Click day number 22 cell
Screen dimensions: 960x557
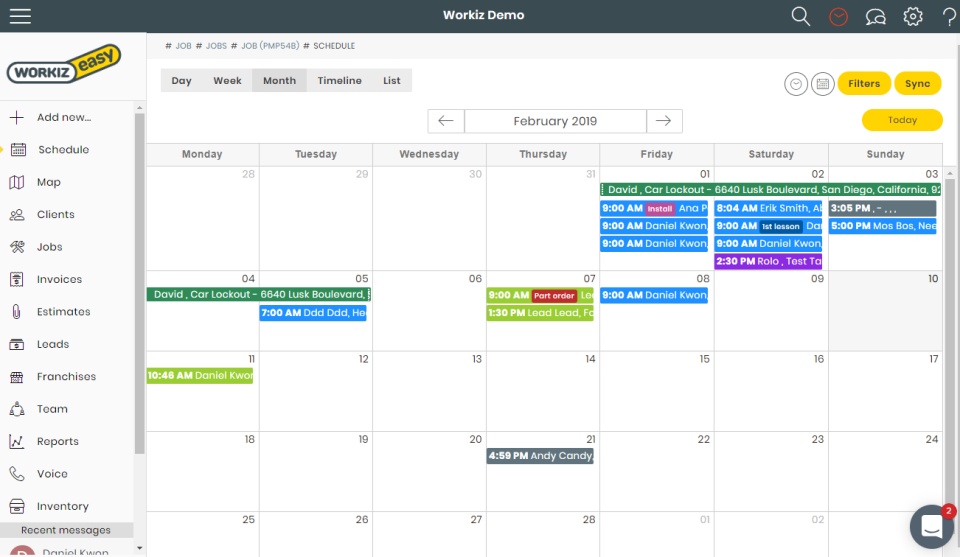click(x=656, y=471)
